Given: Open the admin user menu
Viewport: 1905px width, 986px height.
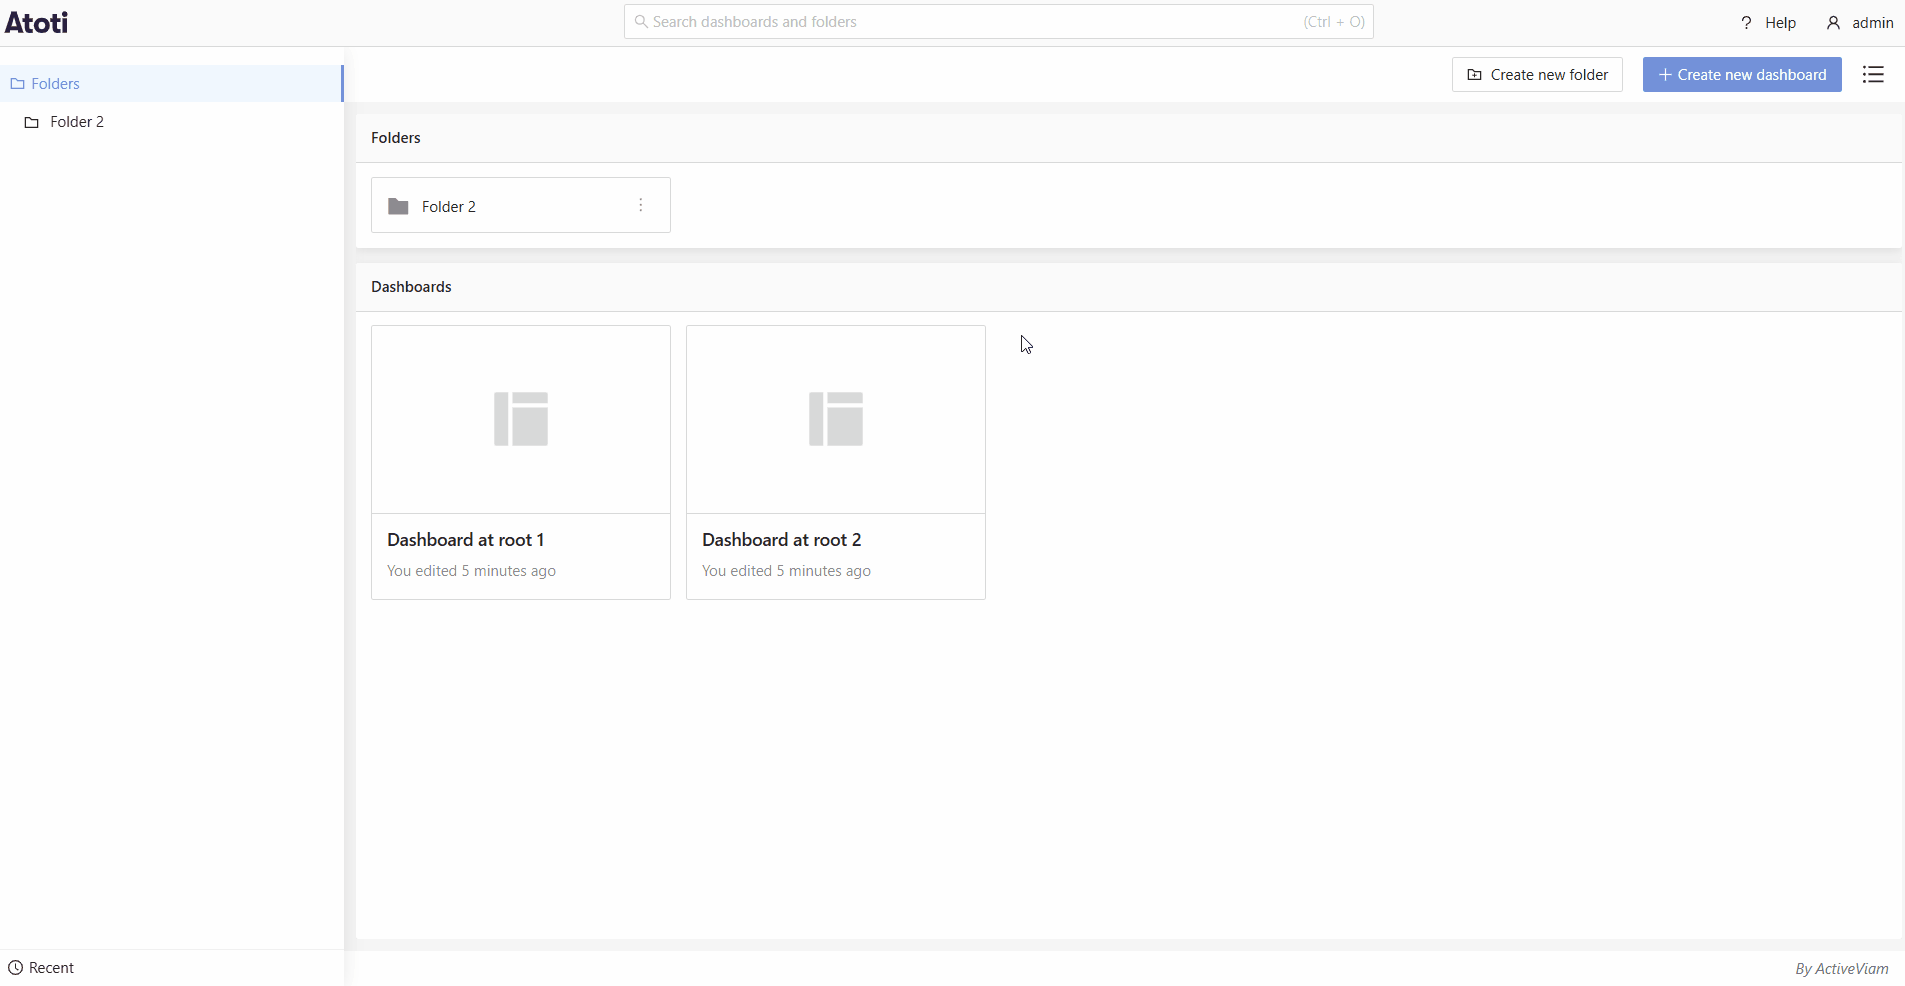Looking at the screenshot, I should coord(1860,23).
